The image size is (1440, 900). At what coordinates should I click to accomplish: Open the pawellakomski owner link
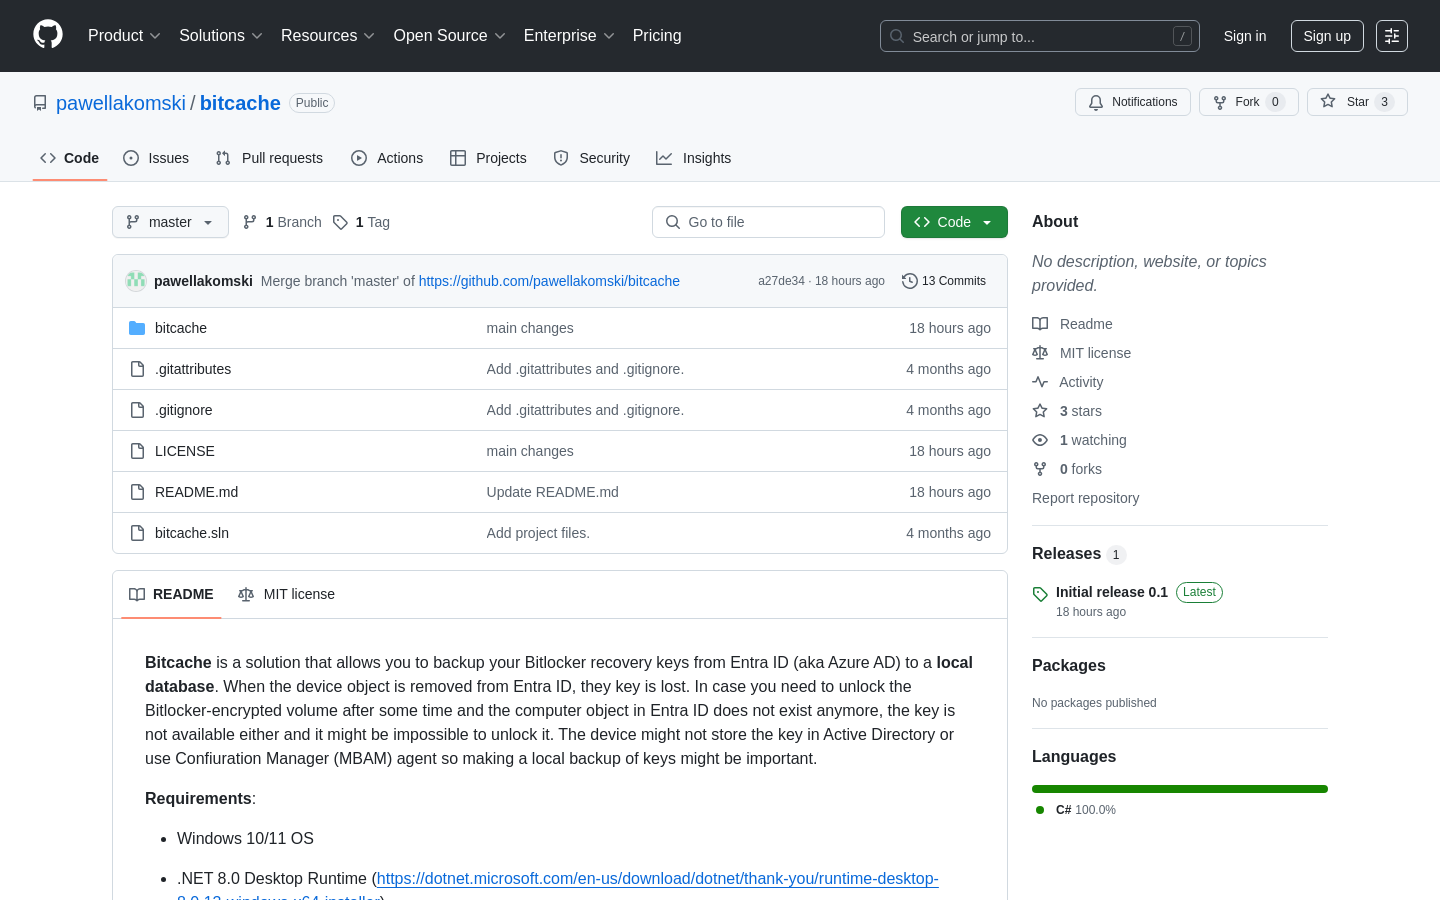point(121,103)
